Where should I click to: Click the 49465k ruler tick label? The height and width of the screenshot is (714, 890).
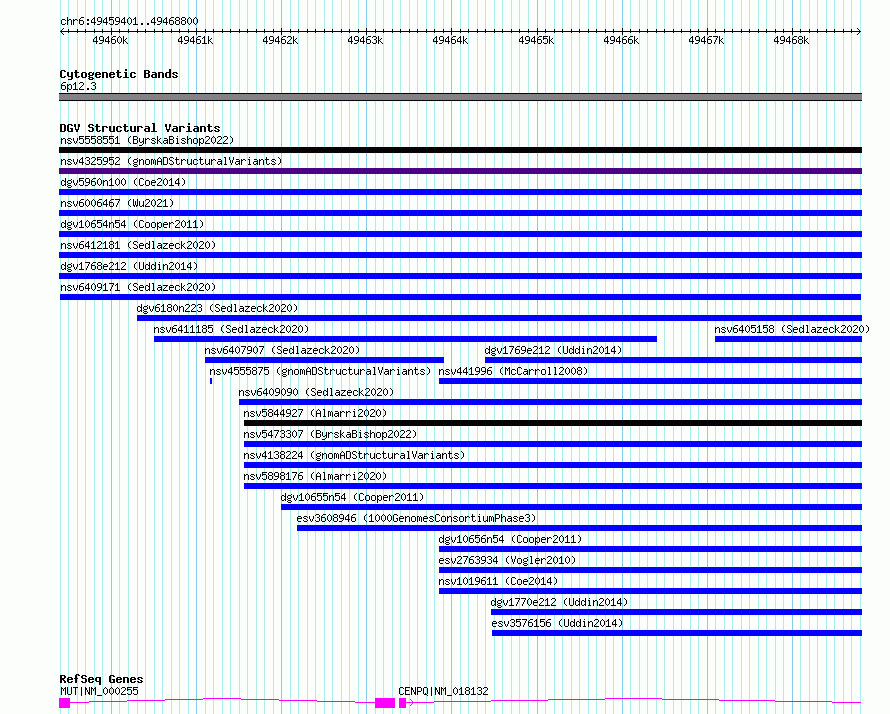pyautogui.click(x=536, y=40)
